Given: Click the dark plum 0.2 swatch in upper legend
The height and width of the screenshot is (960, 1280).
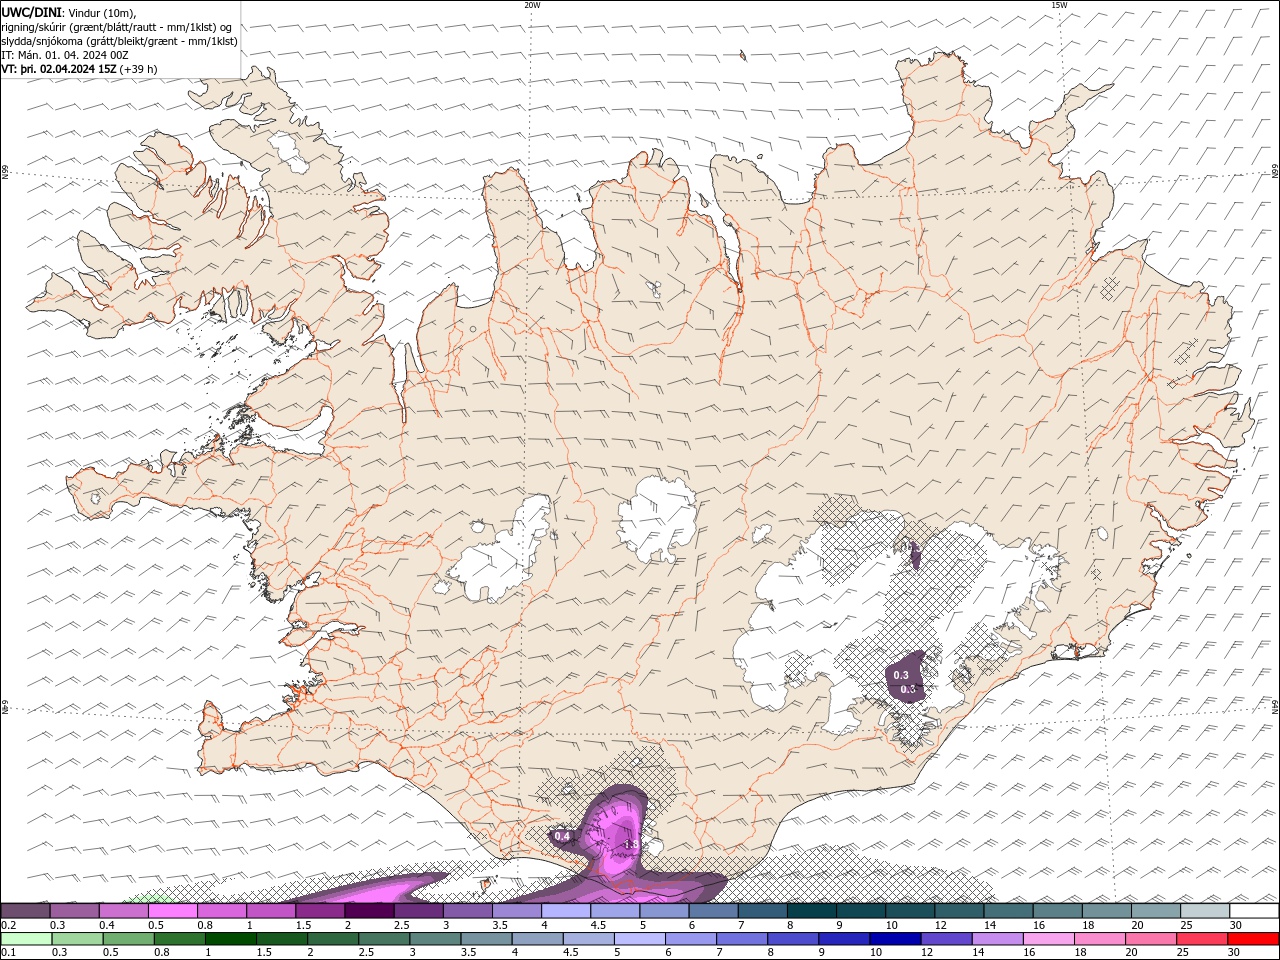Looking at the screenshot, I should [26, 911].
